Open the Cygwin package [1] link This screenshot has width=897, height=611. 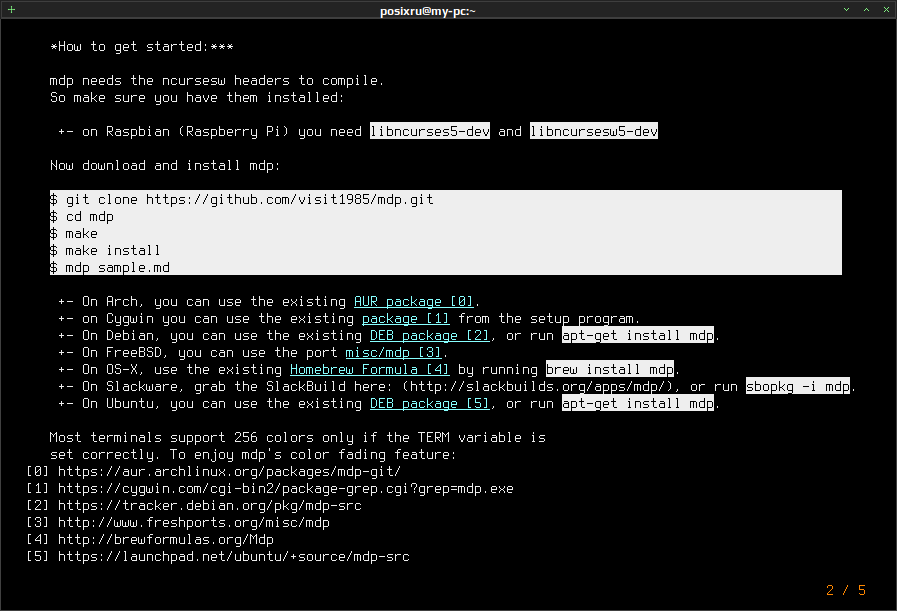[406, 319]
